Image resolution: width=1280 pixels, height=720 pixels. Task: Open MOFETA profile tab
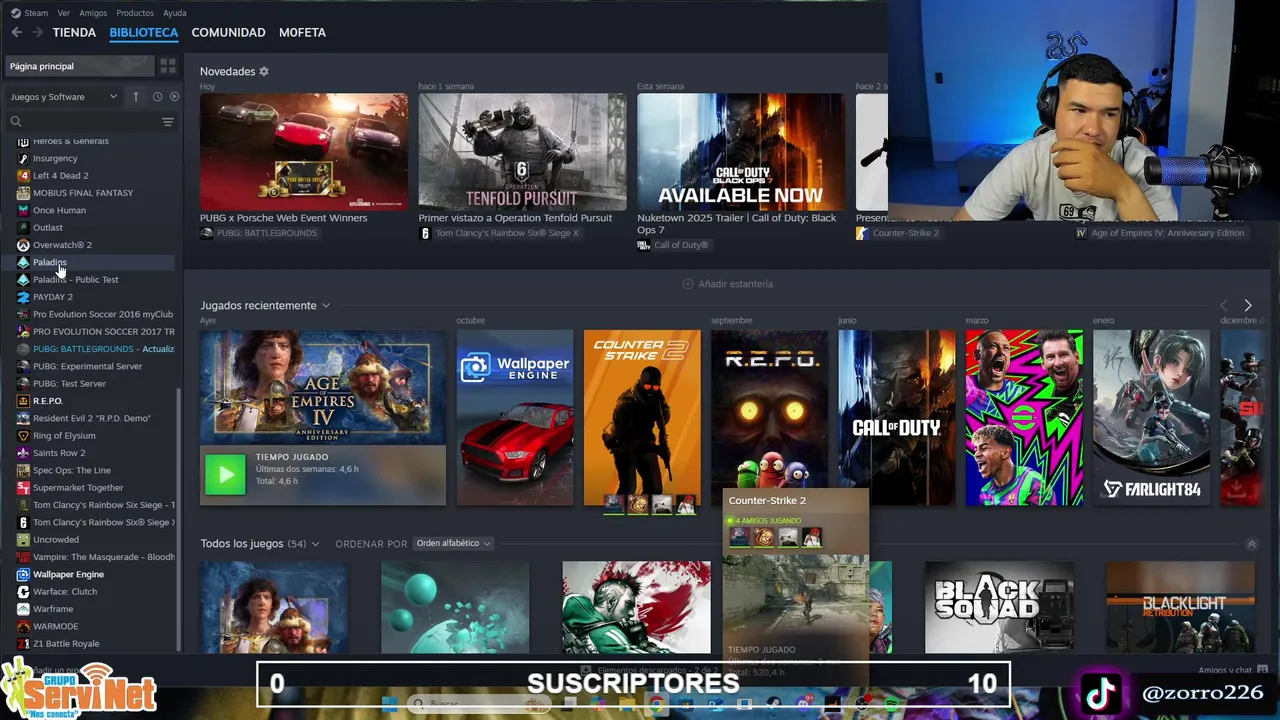pos(302,32)
